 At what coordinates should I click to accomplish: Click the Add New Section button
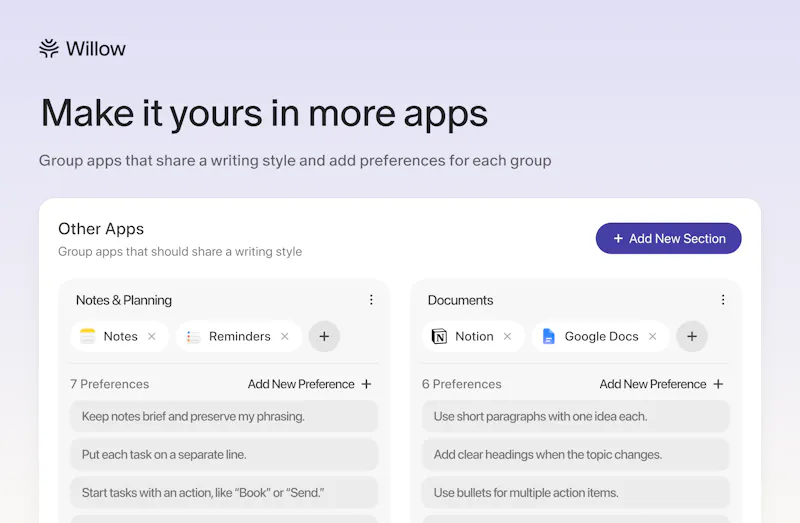[668, 238]
